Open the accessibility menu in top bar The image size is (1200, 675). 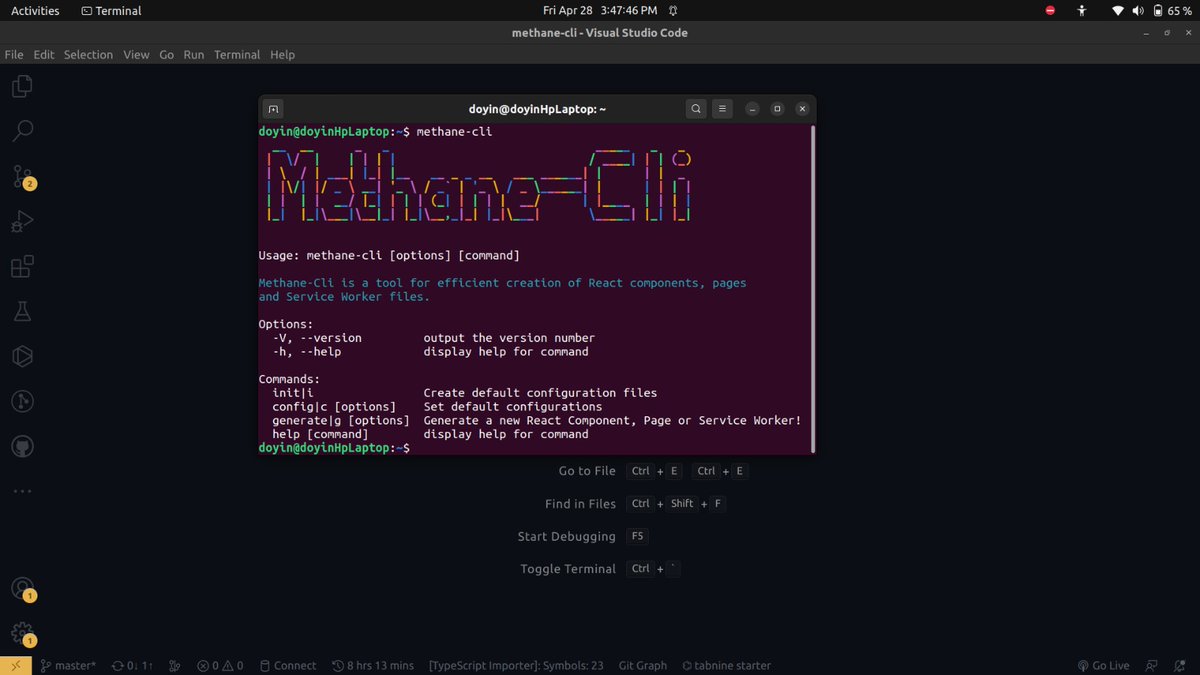pyautogui.click(x=1081, y=10)
